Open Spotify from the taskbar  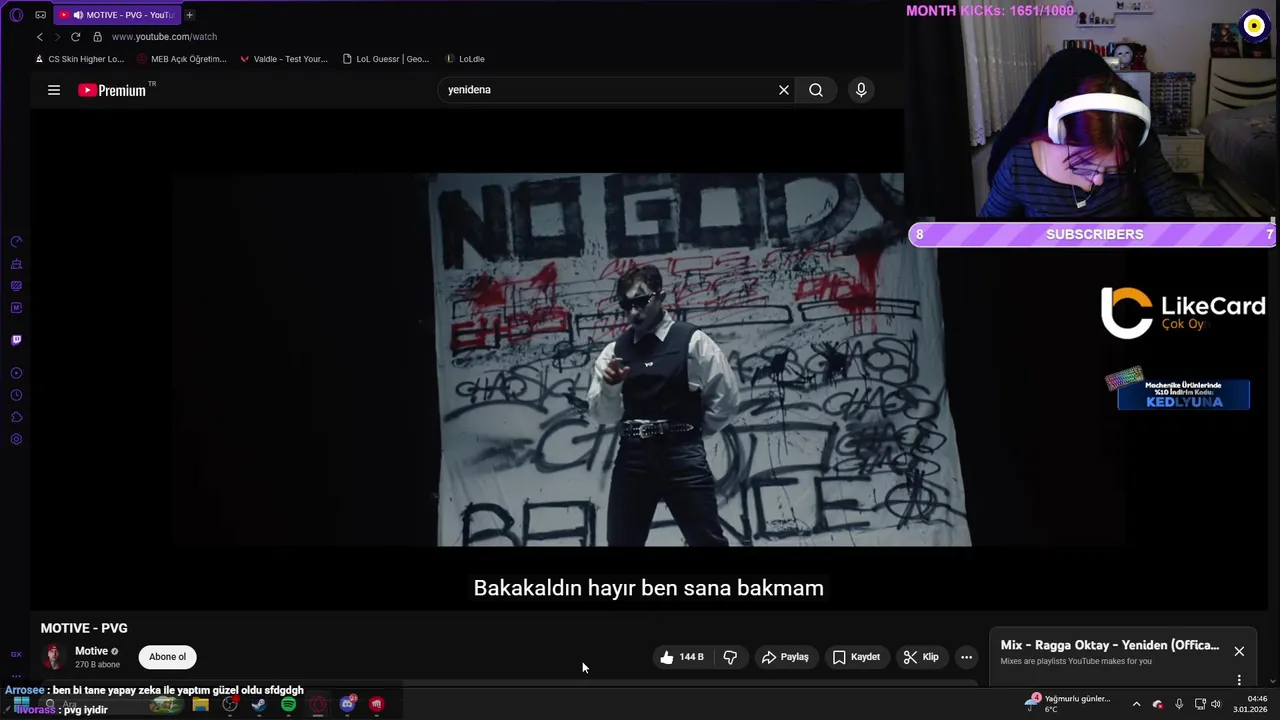pos(288,705)
